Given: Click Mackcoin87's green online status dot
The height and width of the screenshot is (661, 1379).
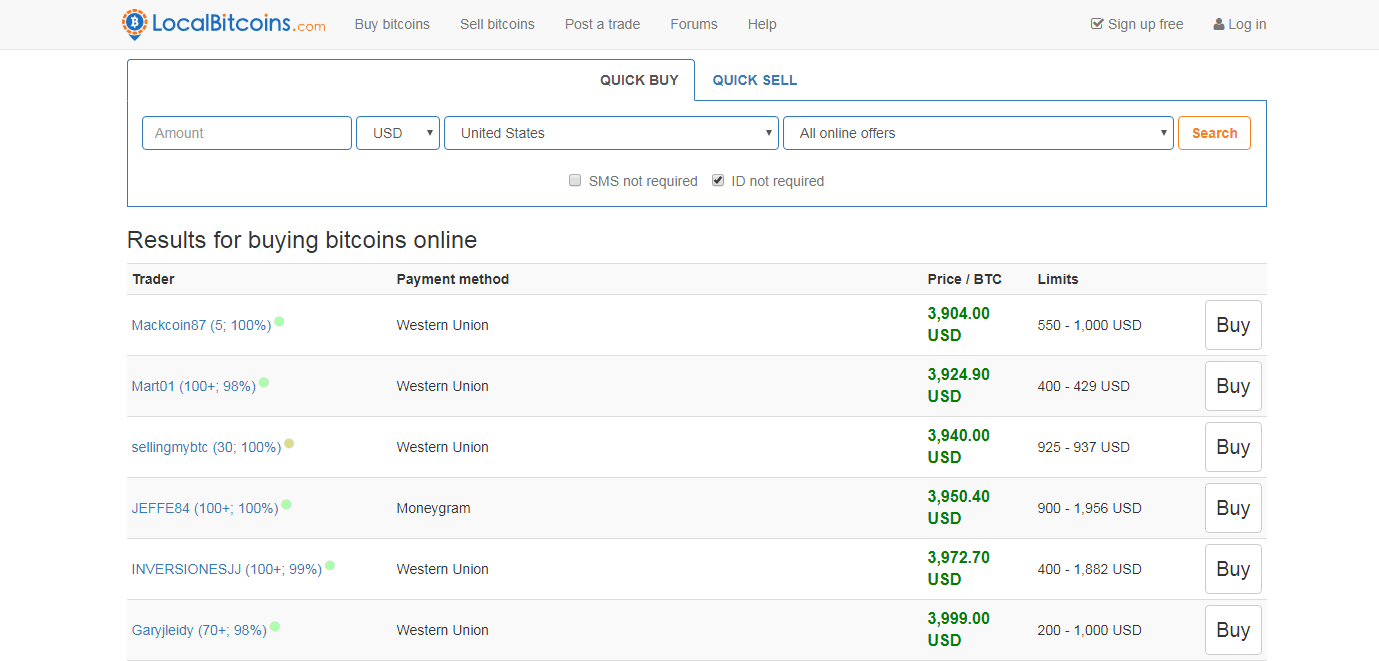Looking at the screenshot, I should 279,321.
